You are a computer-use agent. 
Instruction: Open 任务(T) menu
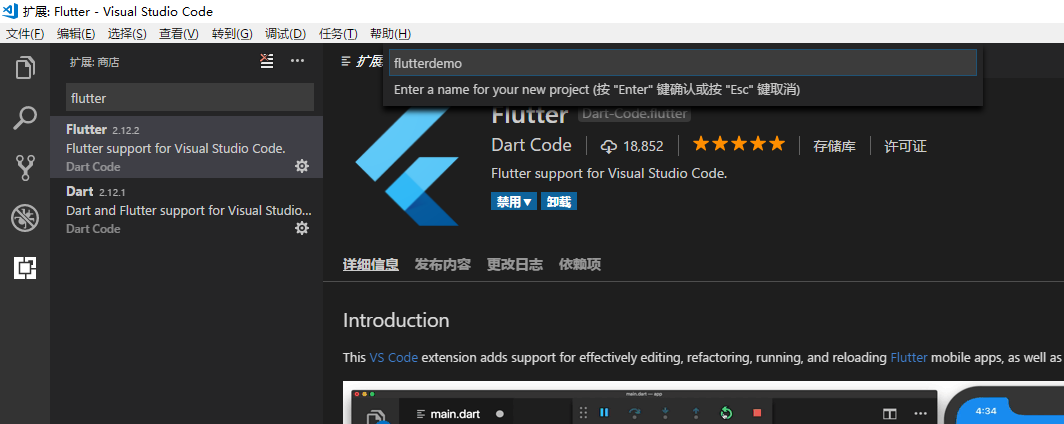tap(338, 33)
